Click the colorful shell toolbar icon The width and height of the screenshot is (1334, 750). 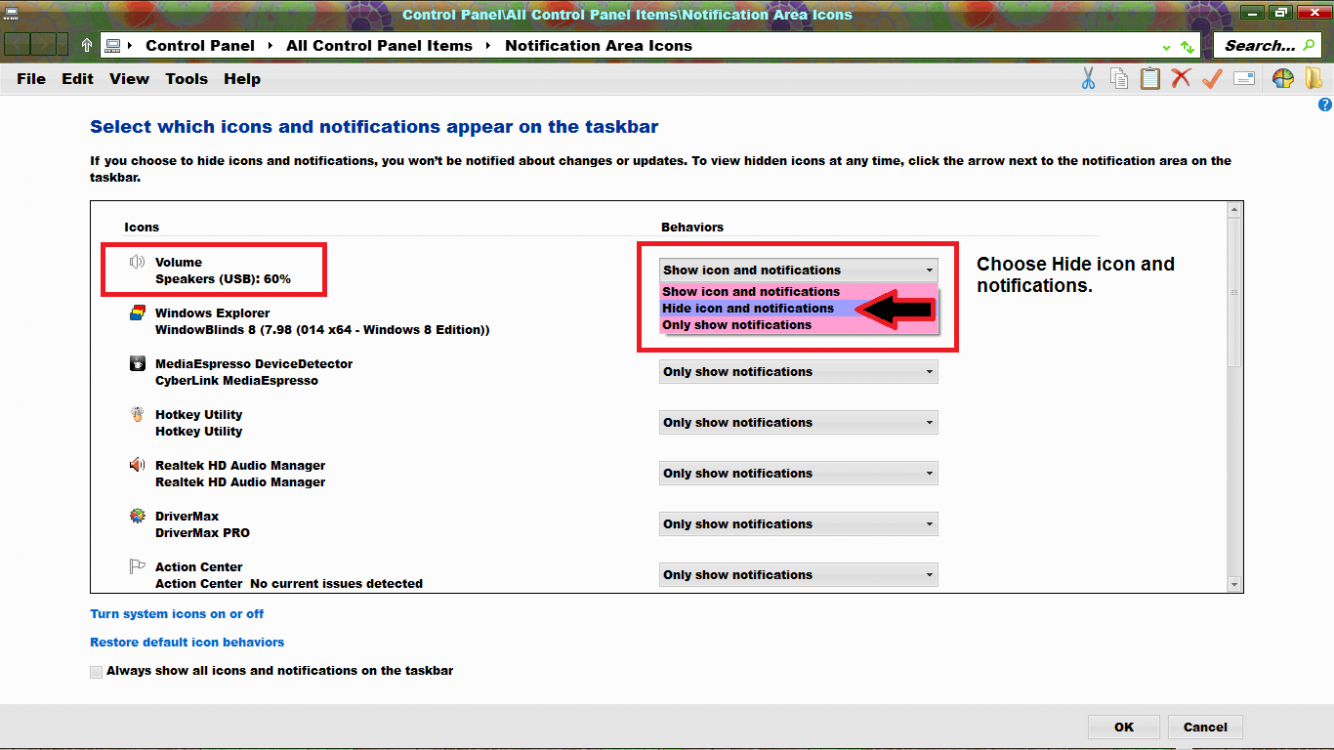1283,79
